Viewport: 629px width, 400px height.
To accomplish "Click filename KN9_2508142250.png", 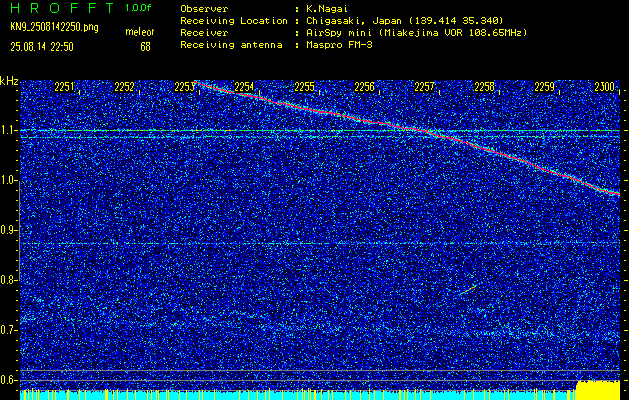I will 54,27.
